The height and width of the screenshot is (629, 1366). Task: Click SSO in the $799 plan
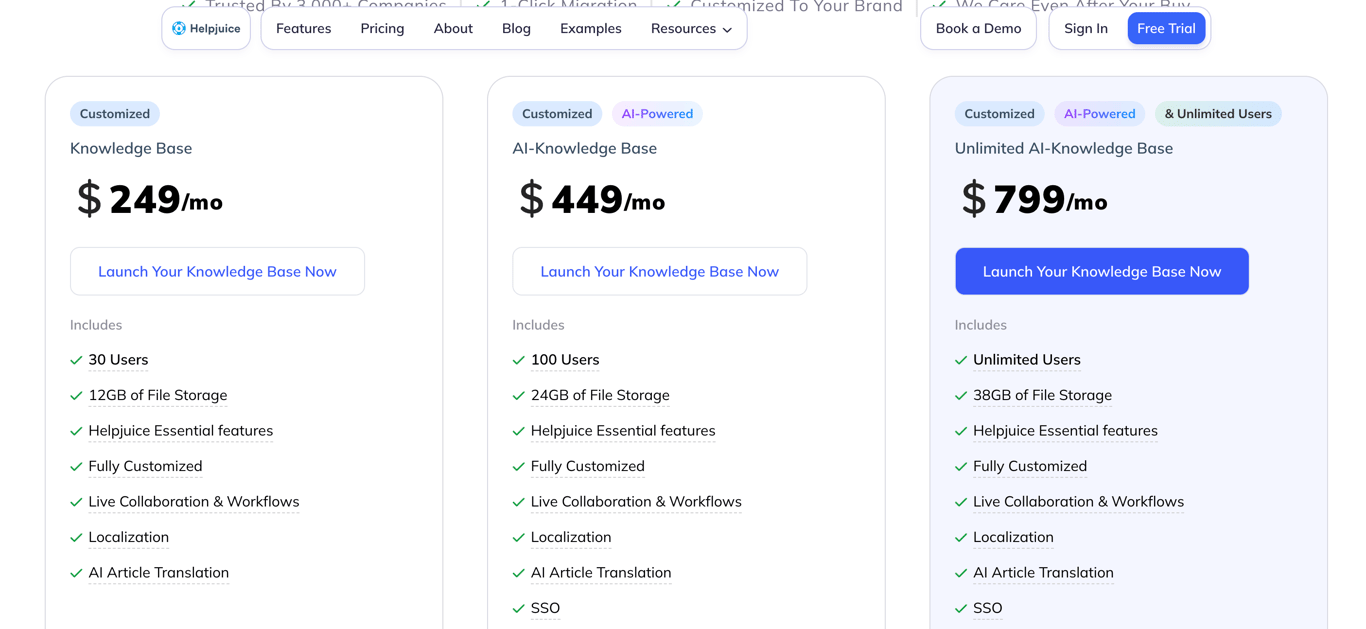point(988,608)
